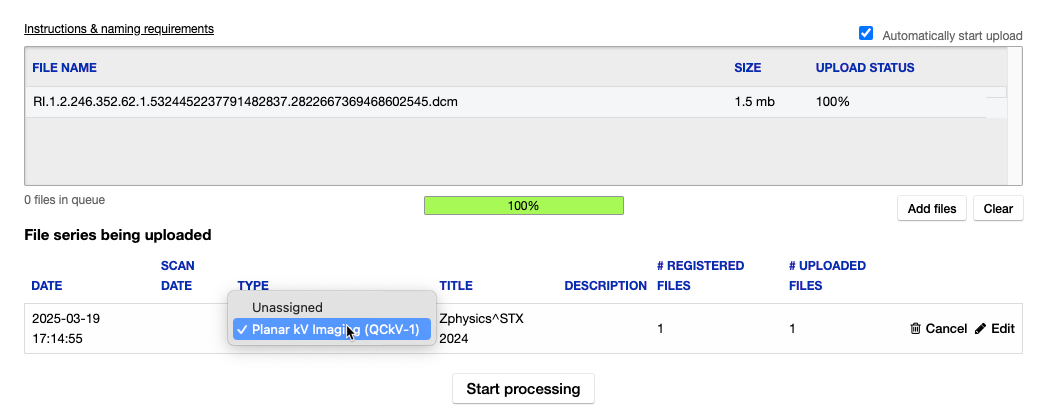Viewport: 1045px width, 409px height.
Task: Click the green 100% progress bar
Action: [523, 206]
